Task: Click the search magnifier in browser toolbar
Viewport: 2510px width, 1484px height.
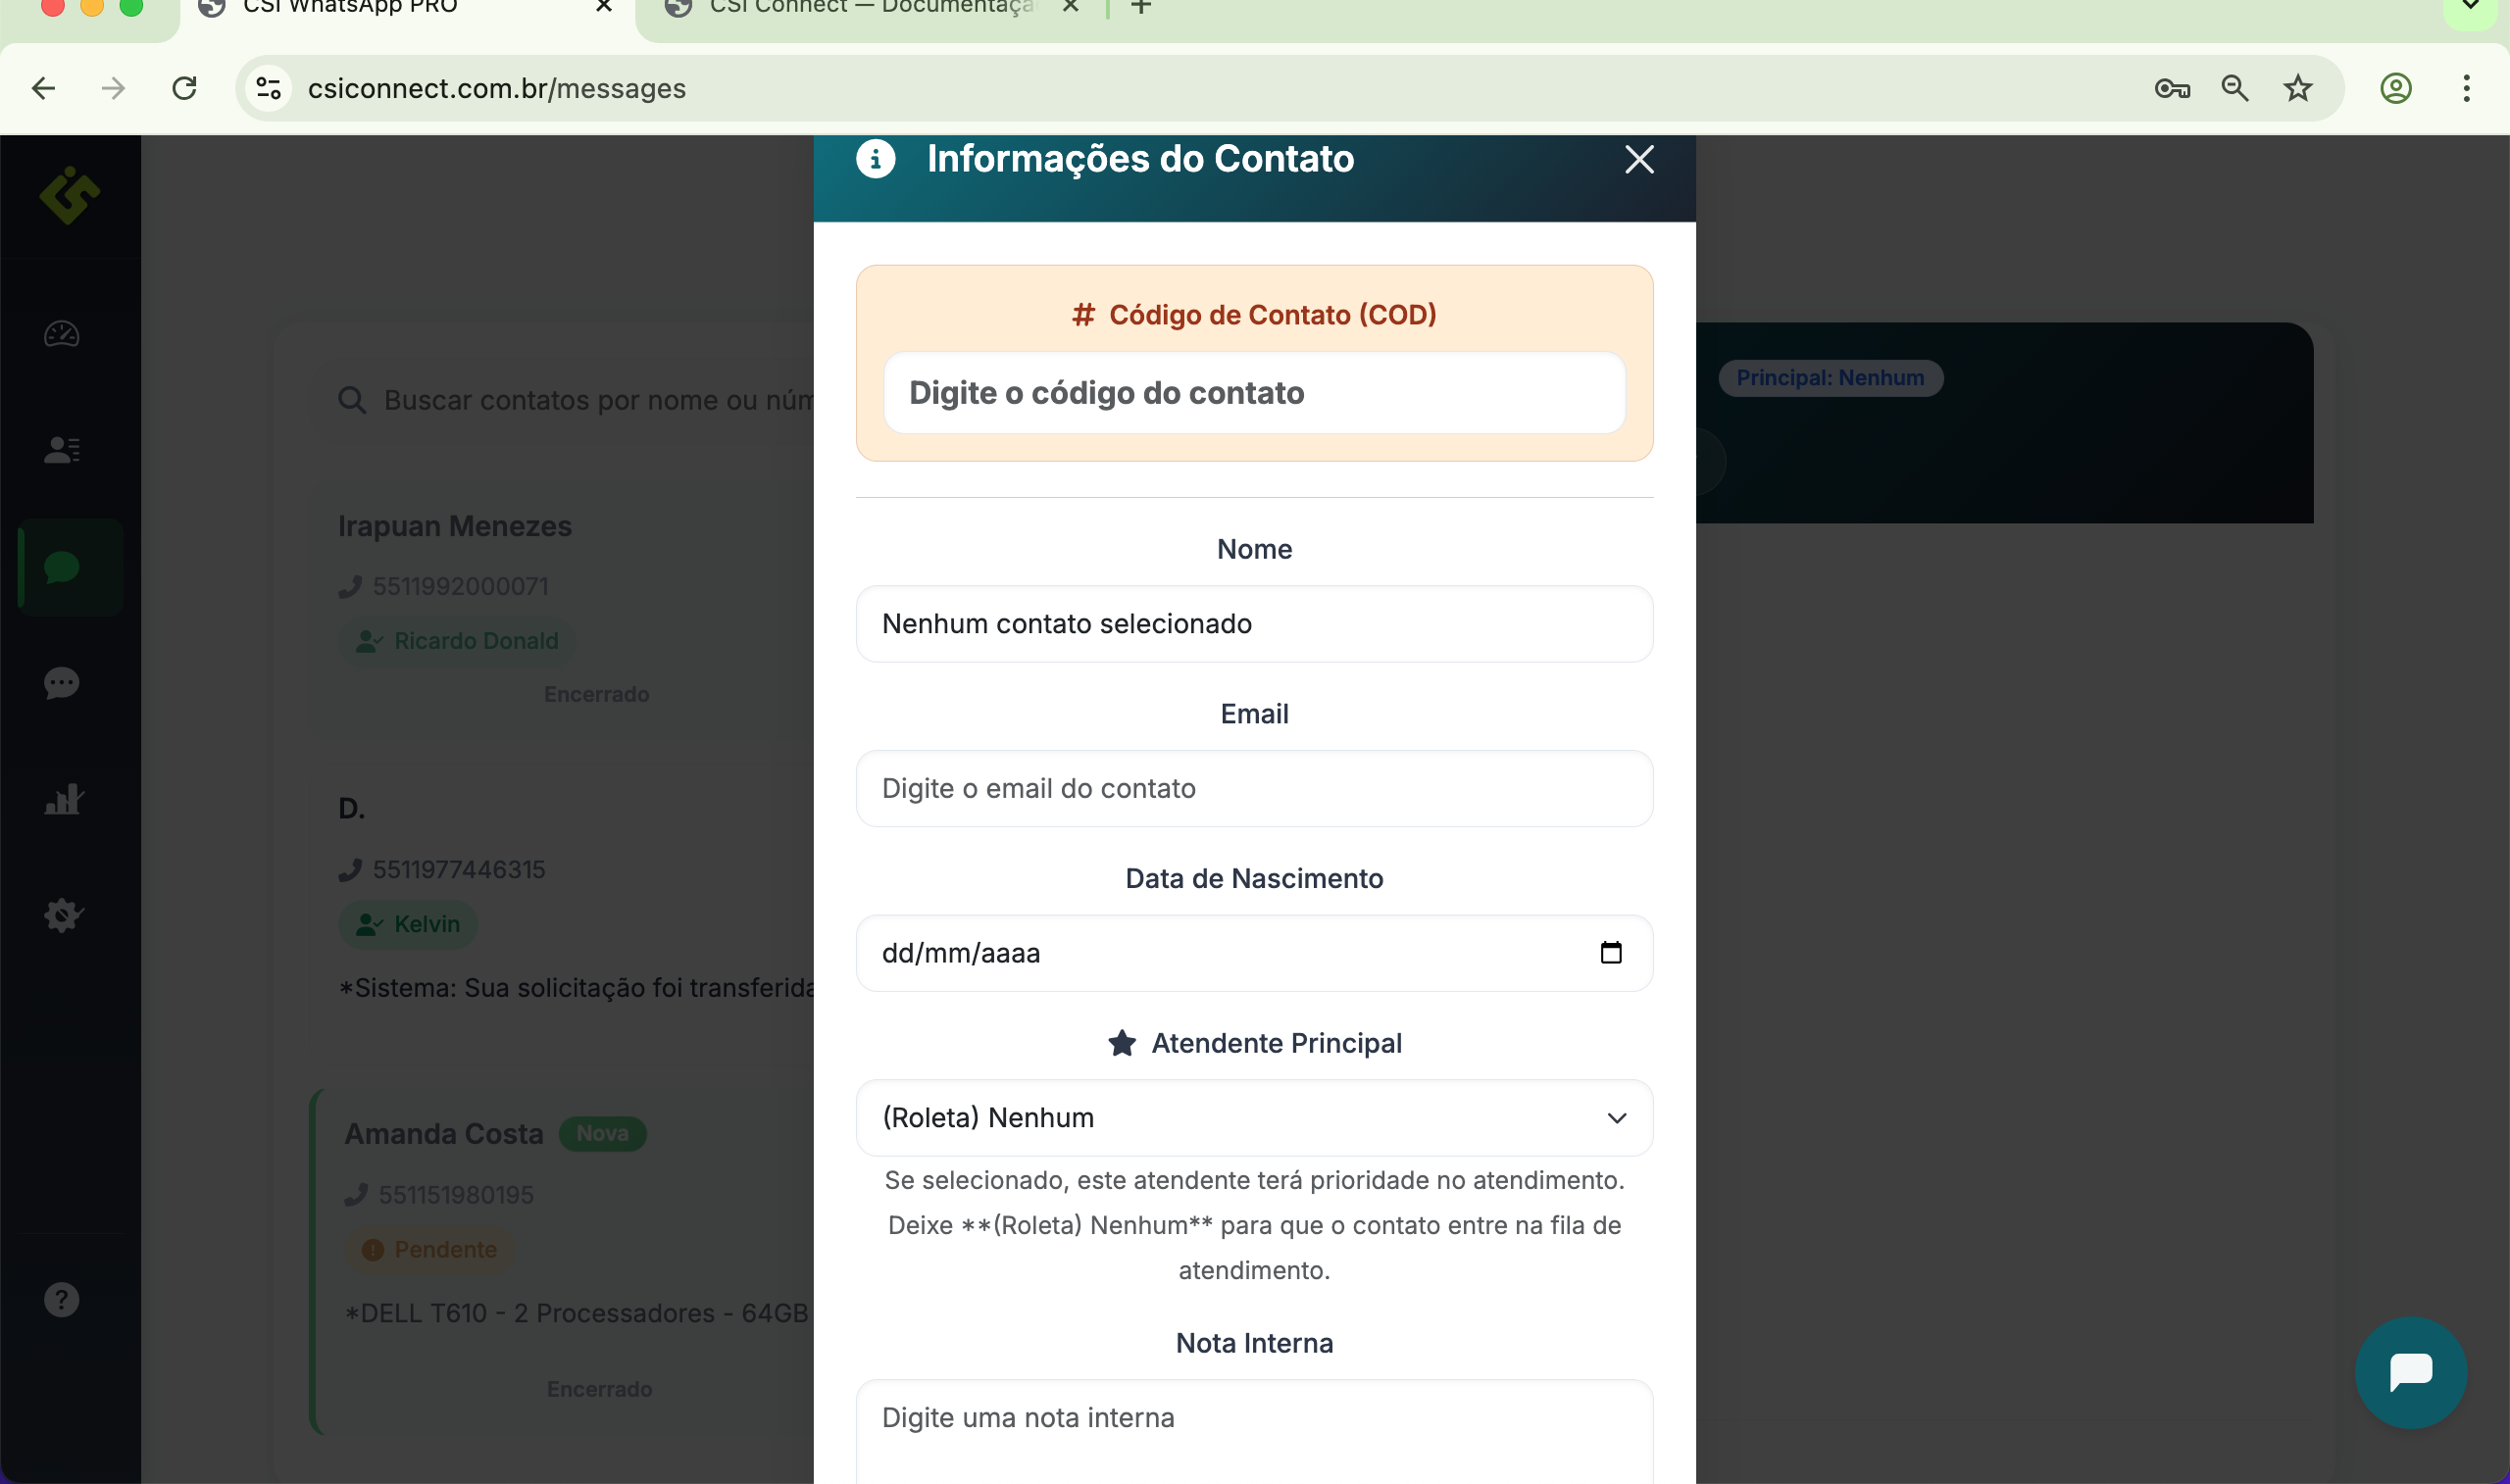Action: pyautogui.click(x=2234, y=88)
